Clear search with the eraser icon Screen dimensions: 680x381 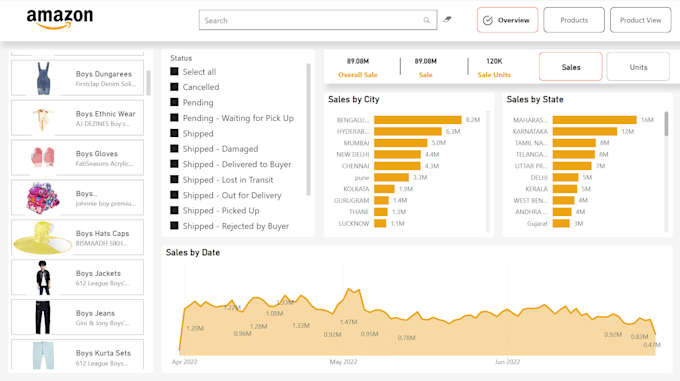pos(447,20)
